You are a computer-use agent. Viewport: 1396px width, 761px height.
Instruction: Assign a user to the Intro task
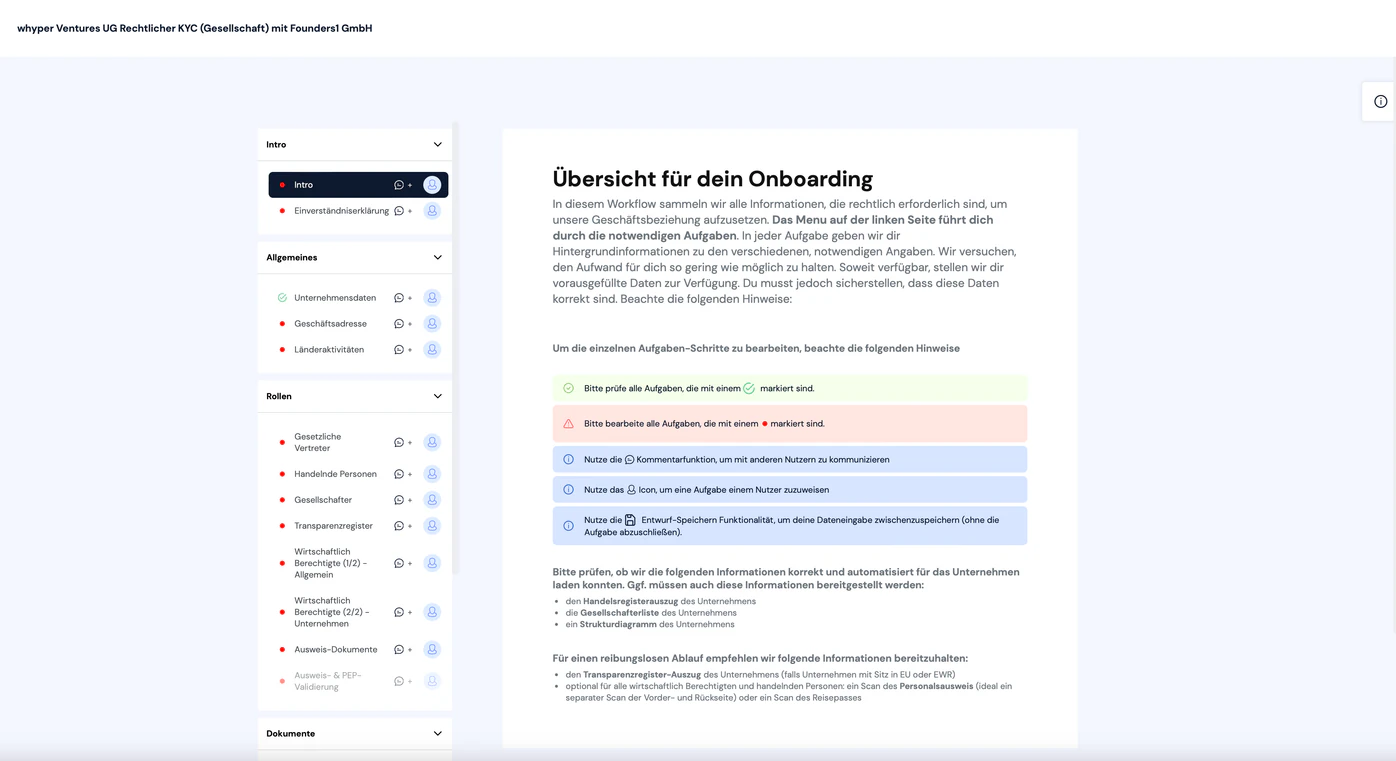(432, 185)
